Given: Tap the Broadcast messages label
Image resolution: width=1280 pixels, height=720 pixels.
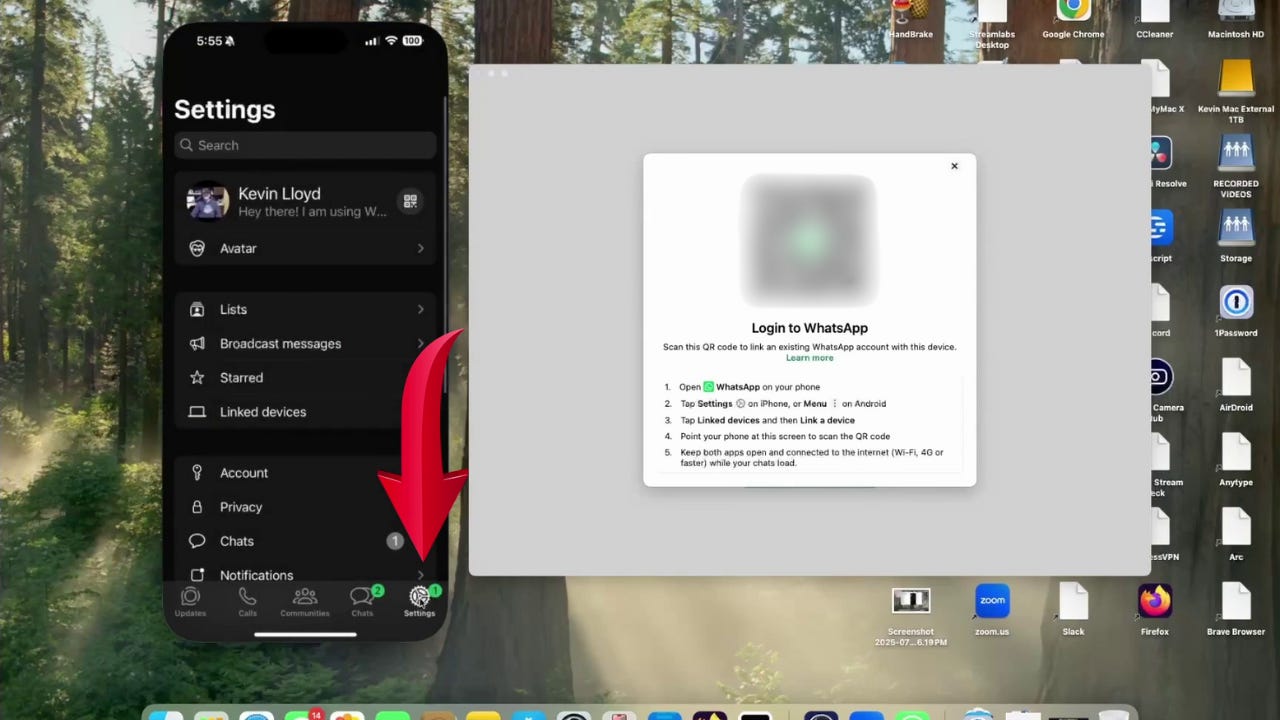Looking at the screenshot, I should pos(280,344).
